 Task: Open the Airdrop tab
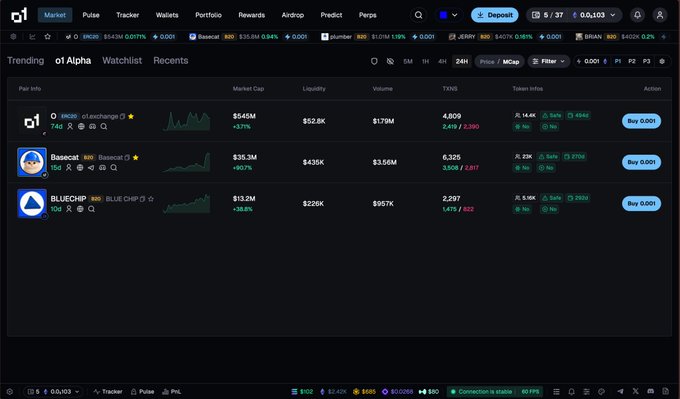[x=293, y=15]
